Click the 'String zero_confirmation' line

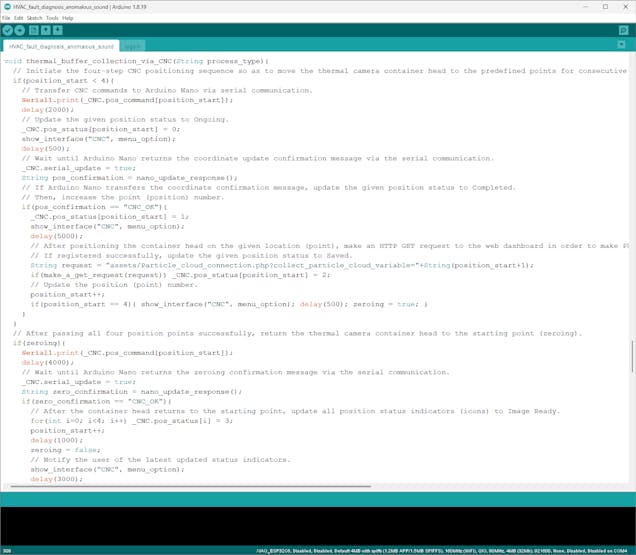[132, 392]
